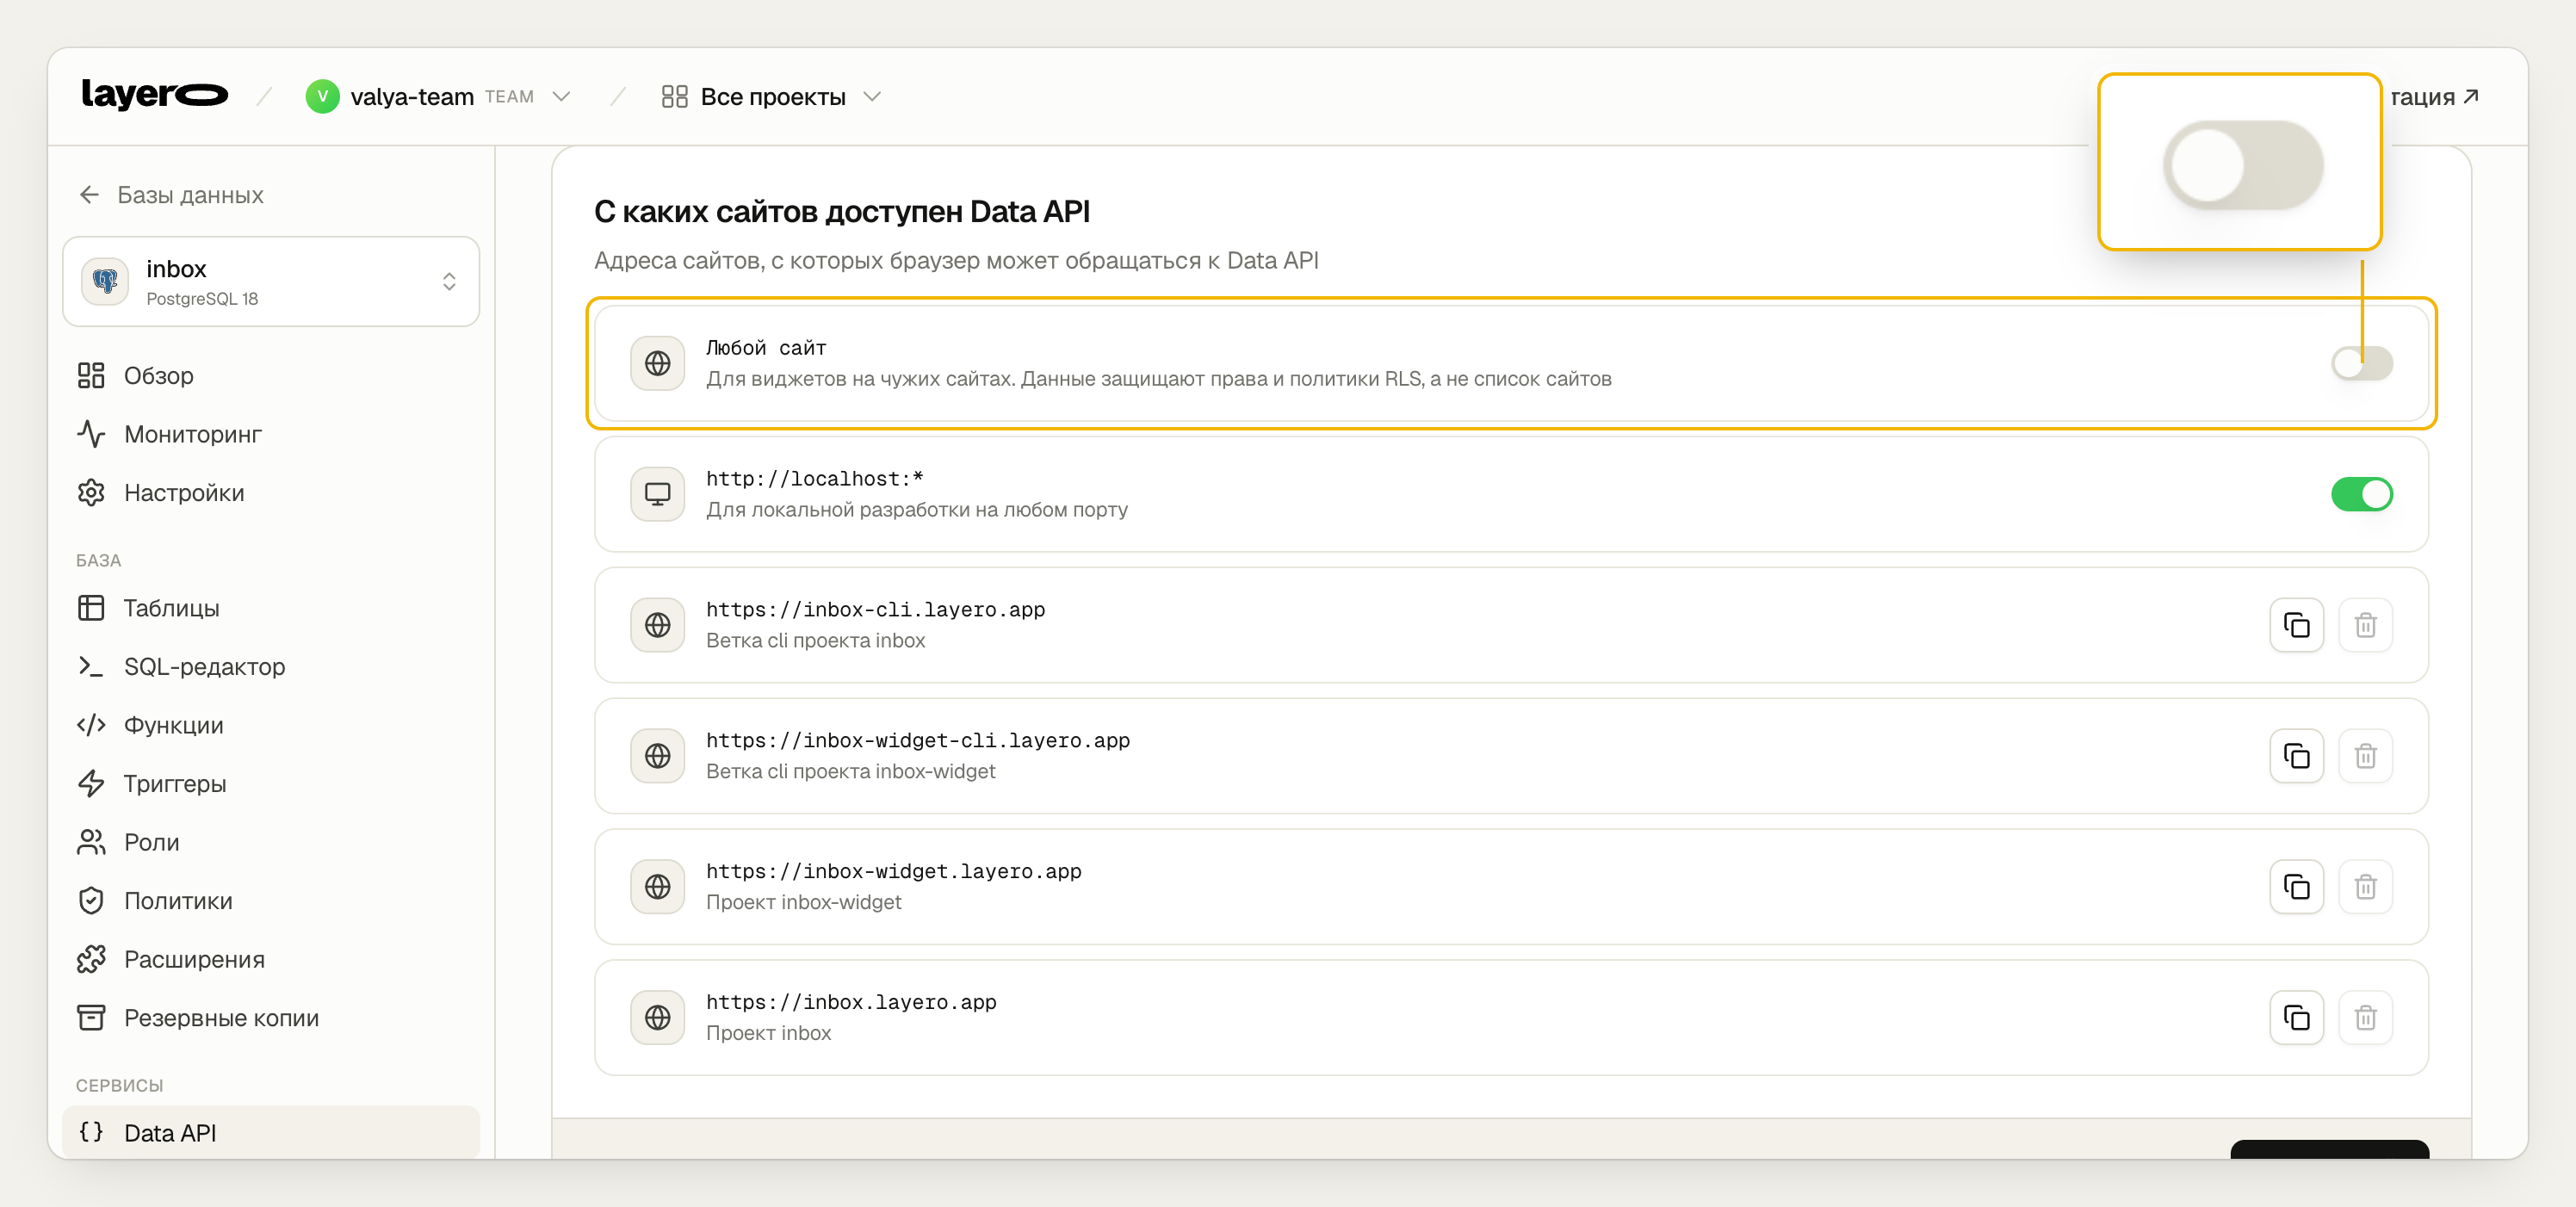The height and width of the screenshot is (1207, 2576).
Task: Go back to Базы данных
Action: (171, 195)
